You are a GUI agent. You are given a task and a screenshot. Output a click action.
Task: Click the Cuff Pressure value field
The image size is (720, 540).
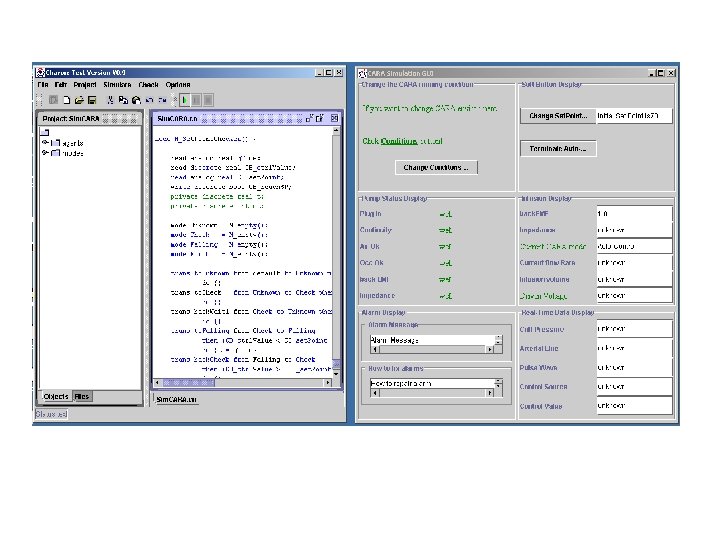pyautogui.click(x=634, y=329)
